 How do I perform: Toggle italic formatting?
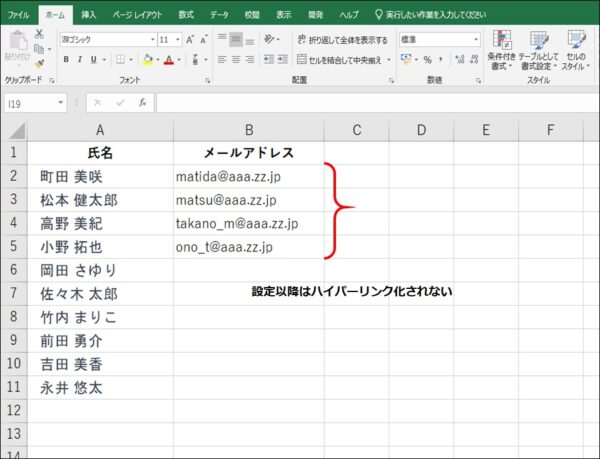(x=80, y=60)
